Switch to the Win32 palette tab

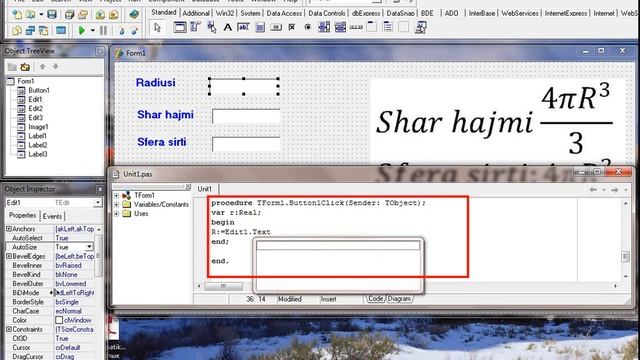tap(225, 13)
